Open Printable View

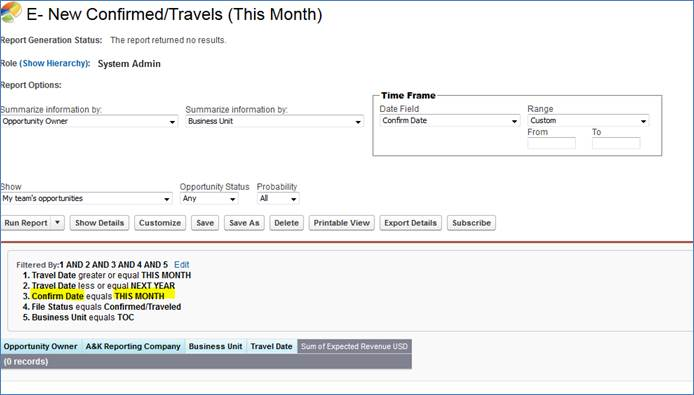tap(342, 223)
